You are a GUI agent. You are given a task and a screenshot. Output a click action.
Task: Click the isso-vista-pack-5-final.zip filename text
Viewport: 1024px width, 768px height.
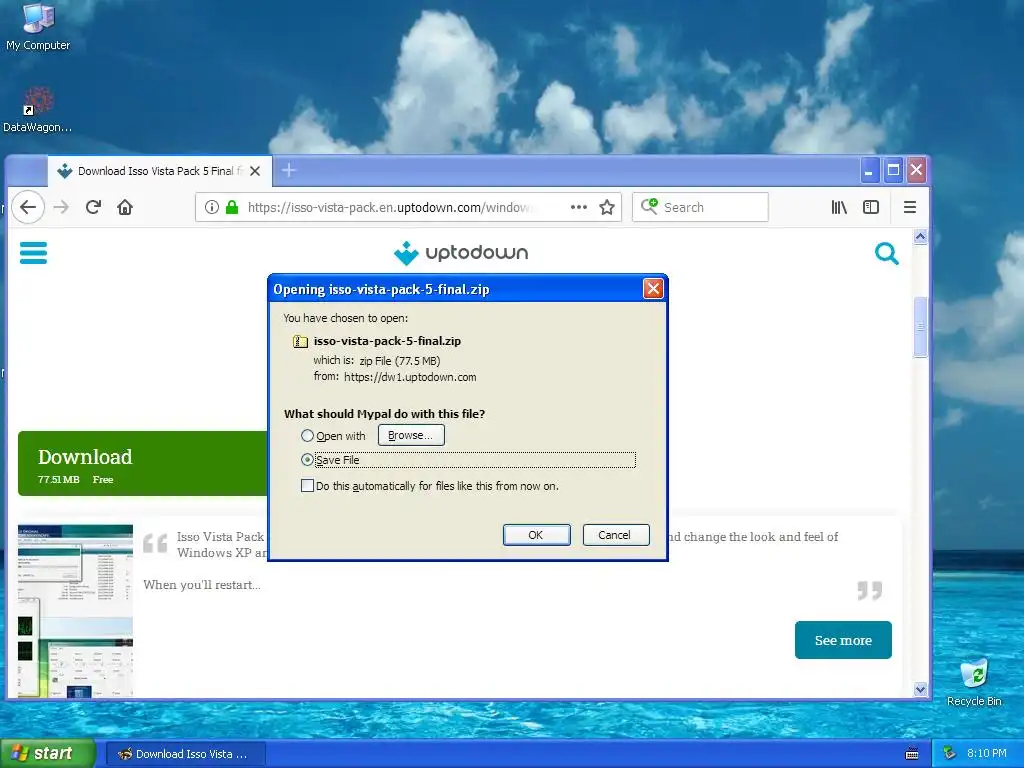pos(387,341)
